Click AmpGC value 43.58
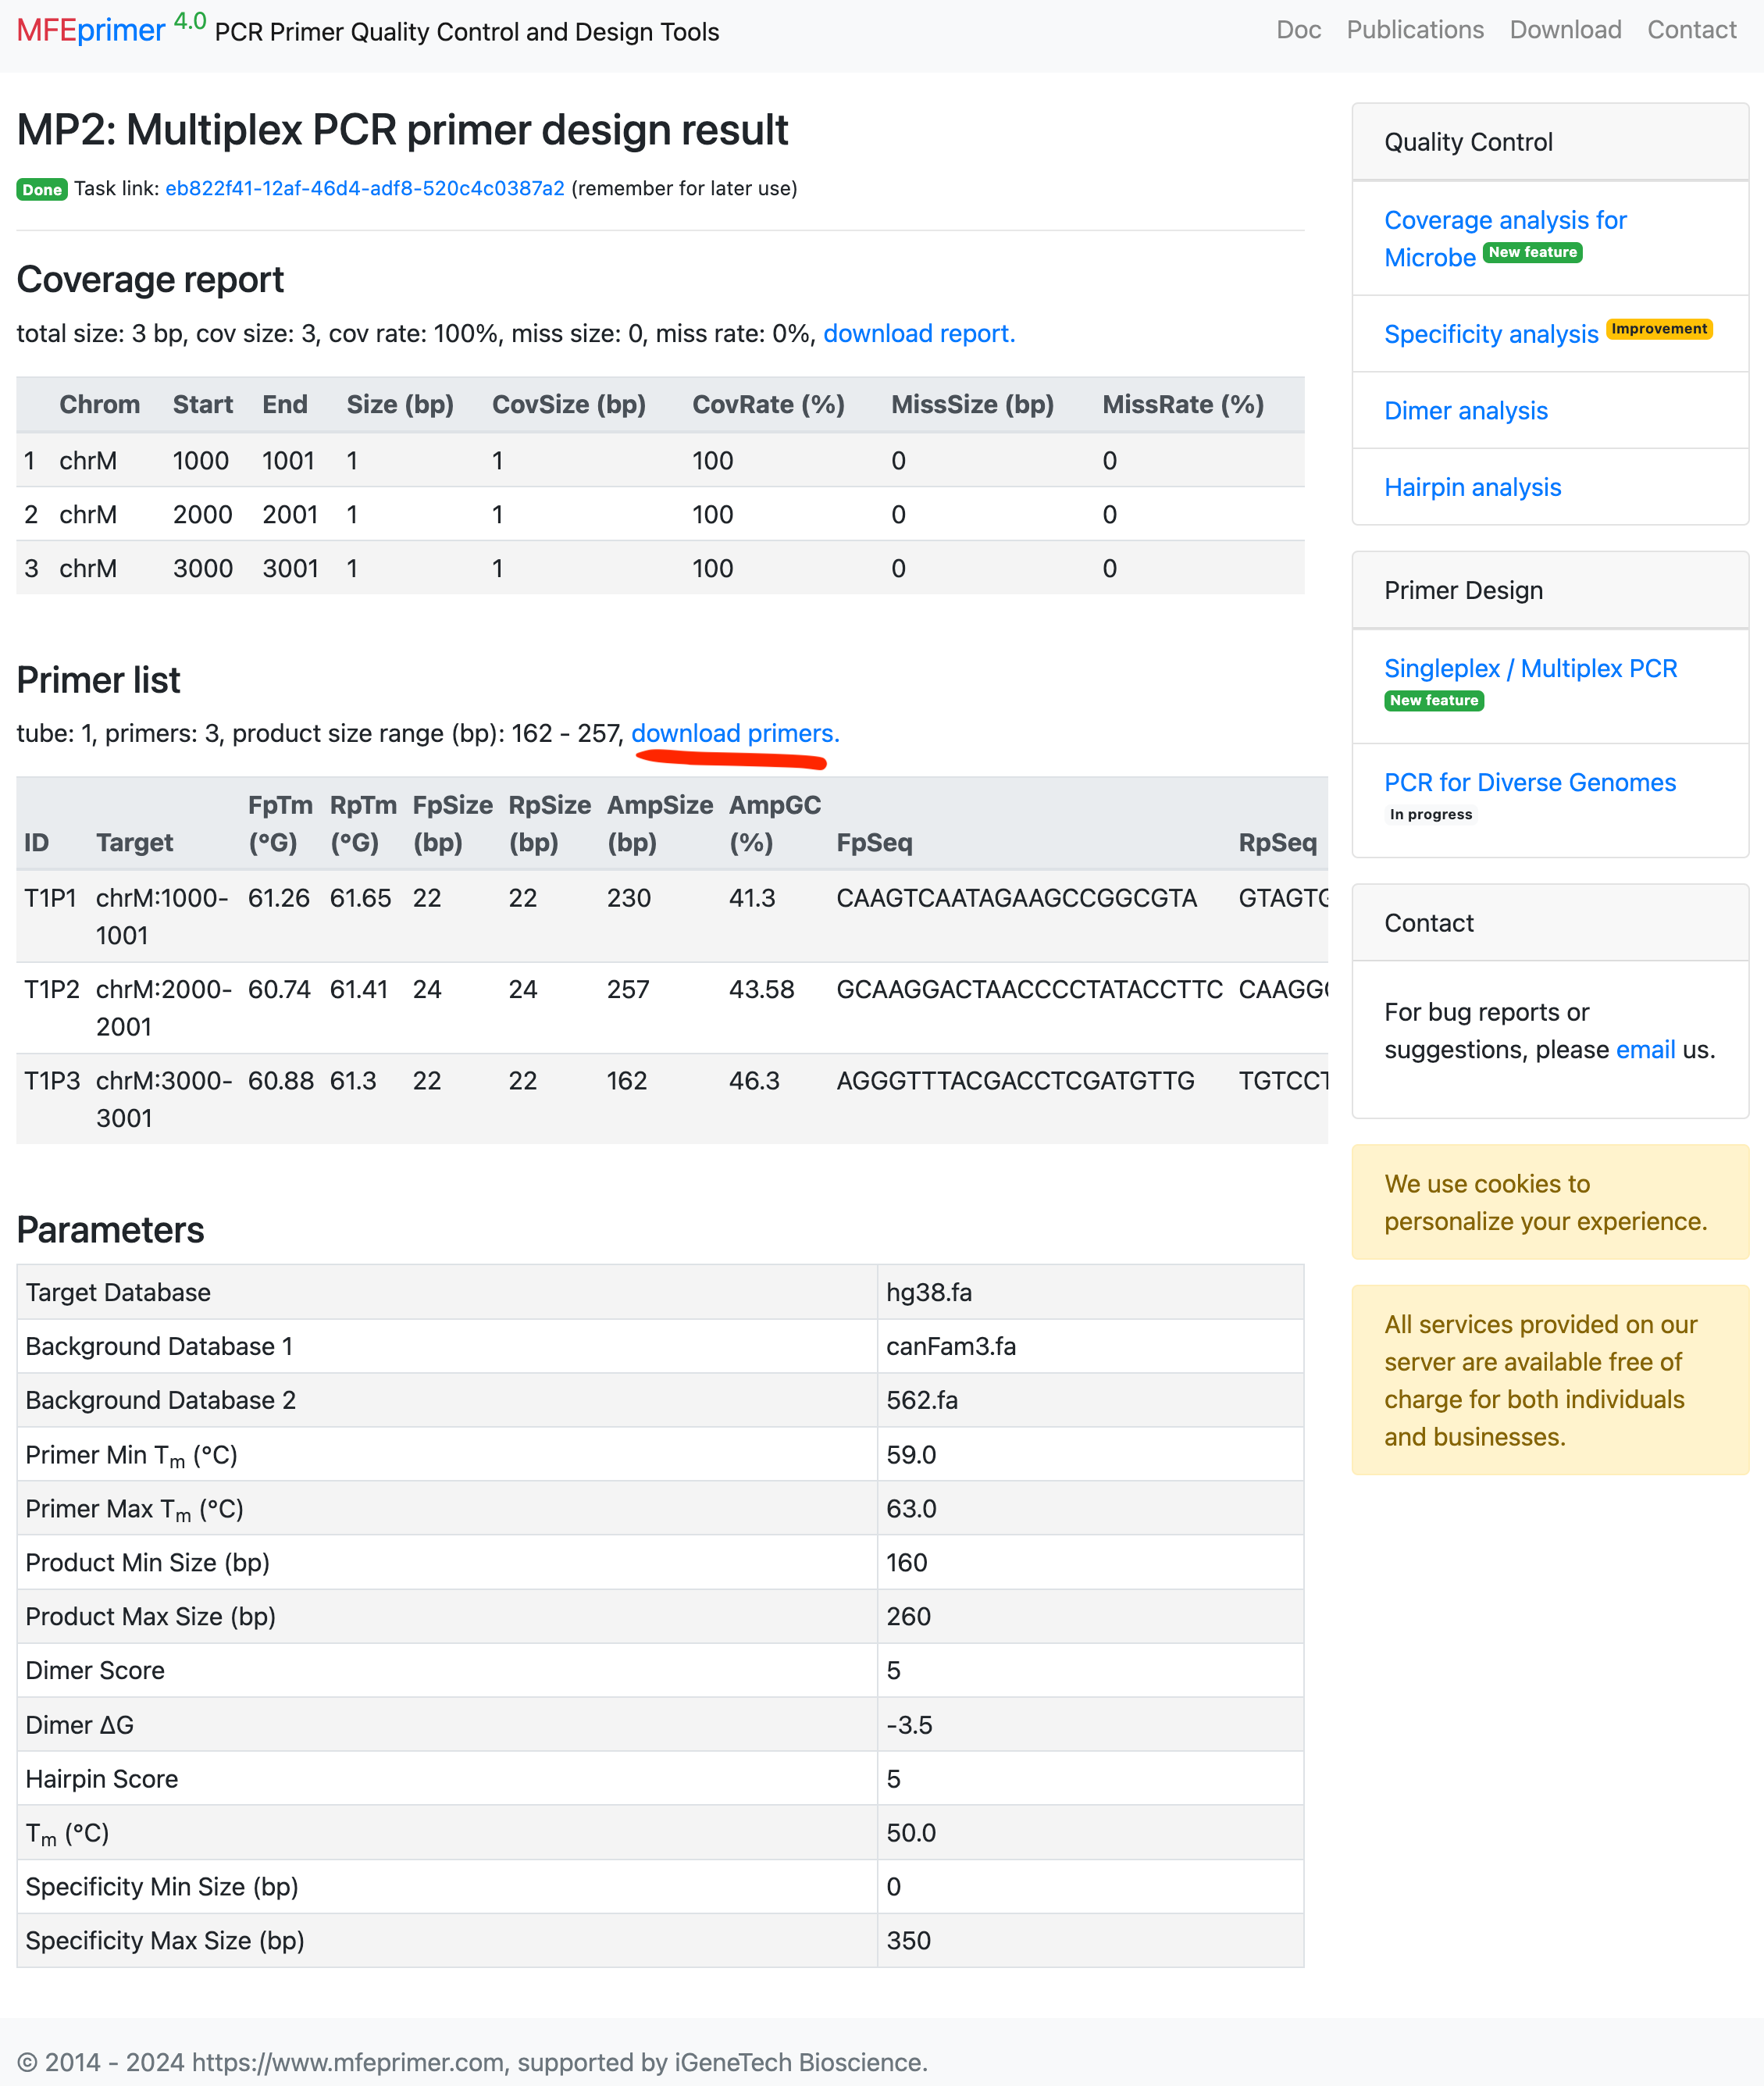 pos(761,989)
